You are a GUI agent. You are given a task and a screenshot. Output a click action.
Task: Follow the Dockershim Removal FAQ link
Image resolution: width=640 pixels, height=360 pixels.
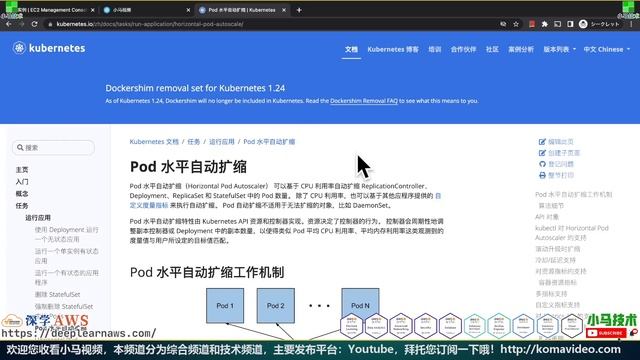[364, 101]
